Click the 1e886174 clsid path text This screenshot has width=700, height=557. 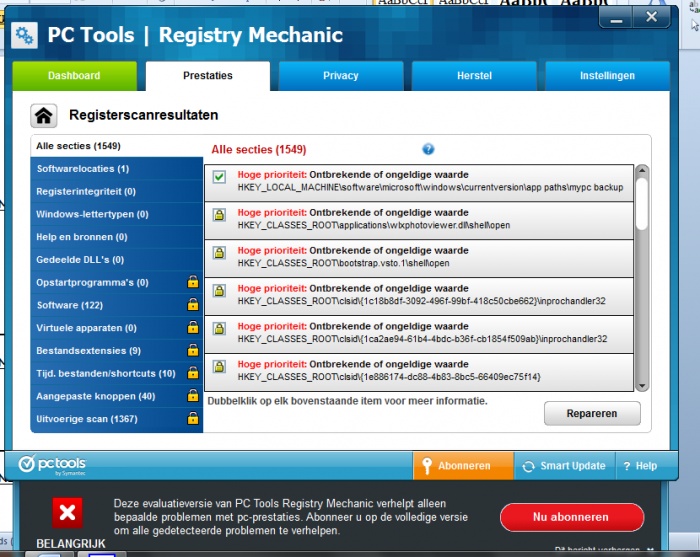click(389, 377)
